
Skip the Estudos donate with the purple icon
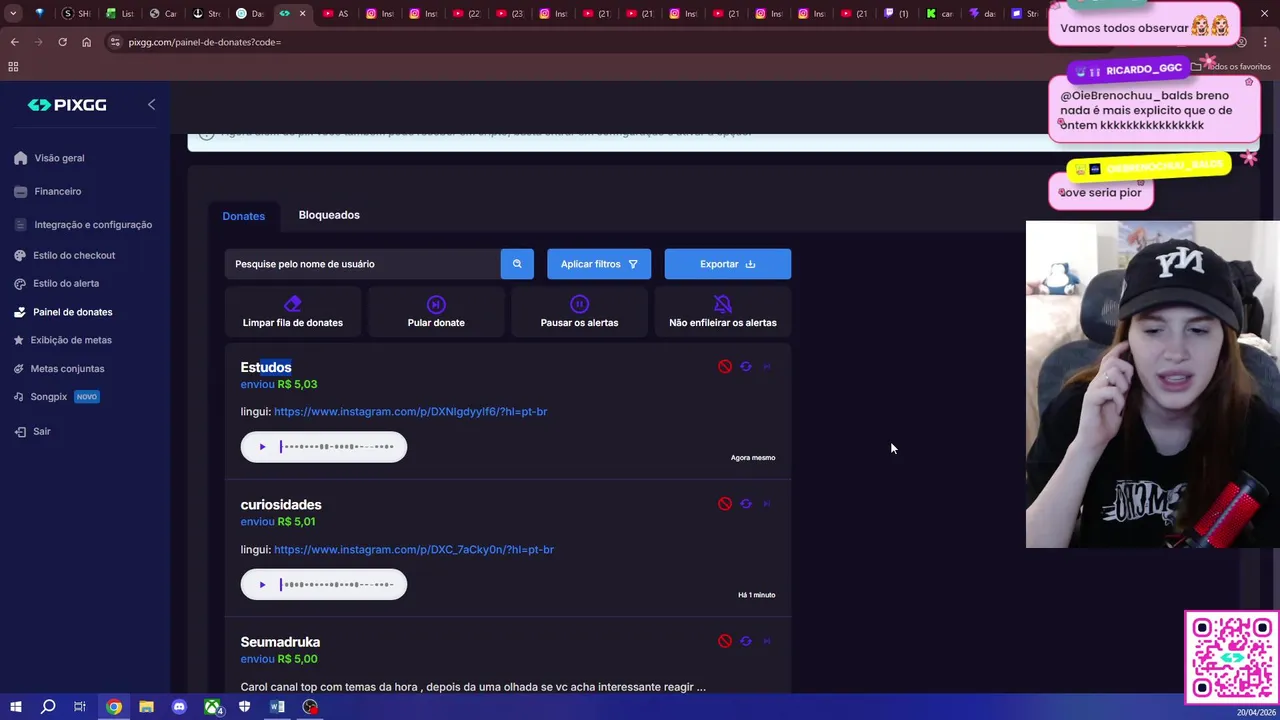click(x=767, y=367)
